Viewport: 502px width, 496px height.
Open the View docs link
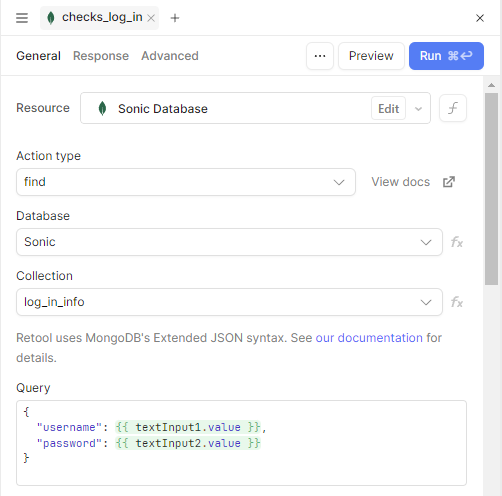(x=401, y=182)
